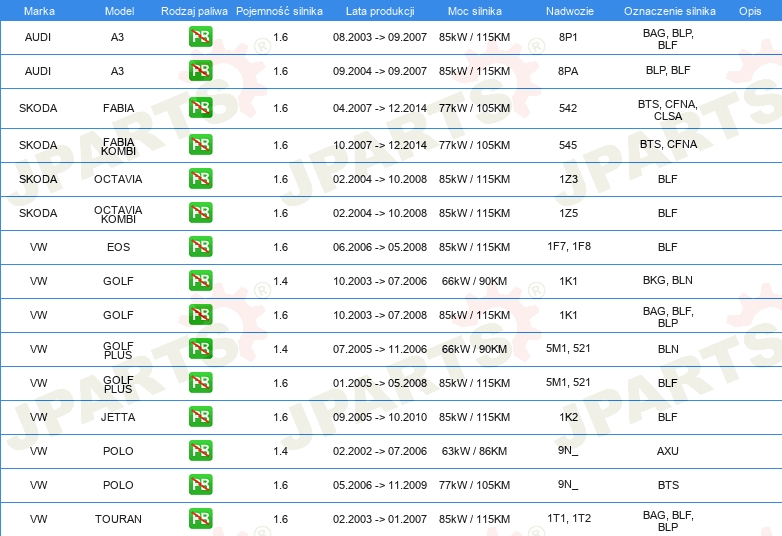Viewport: 782px width, 536px height.
Task: Click the fuel icon in the VW POLO 1.6 row
Action: click(x=200, y=485)
